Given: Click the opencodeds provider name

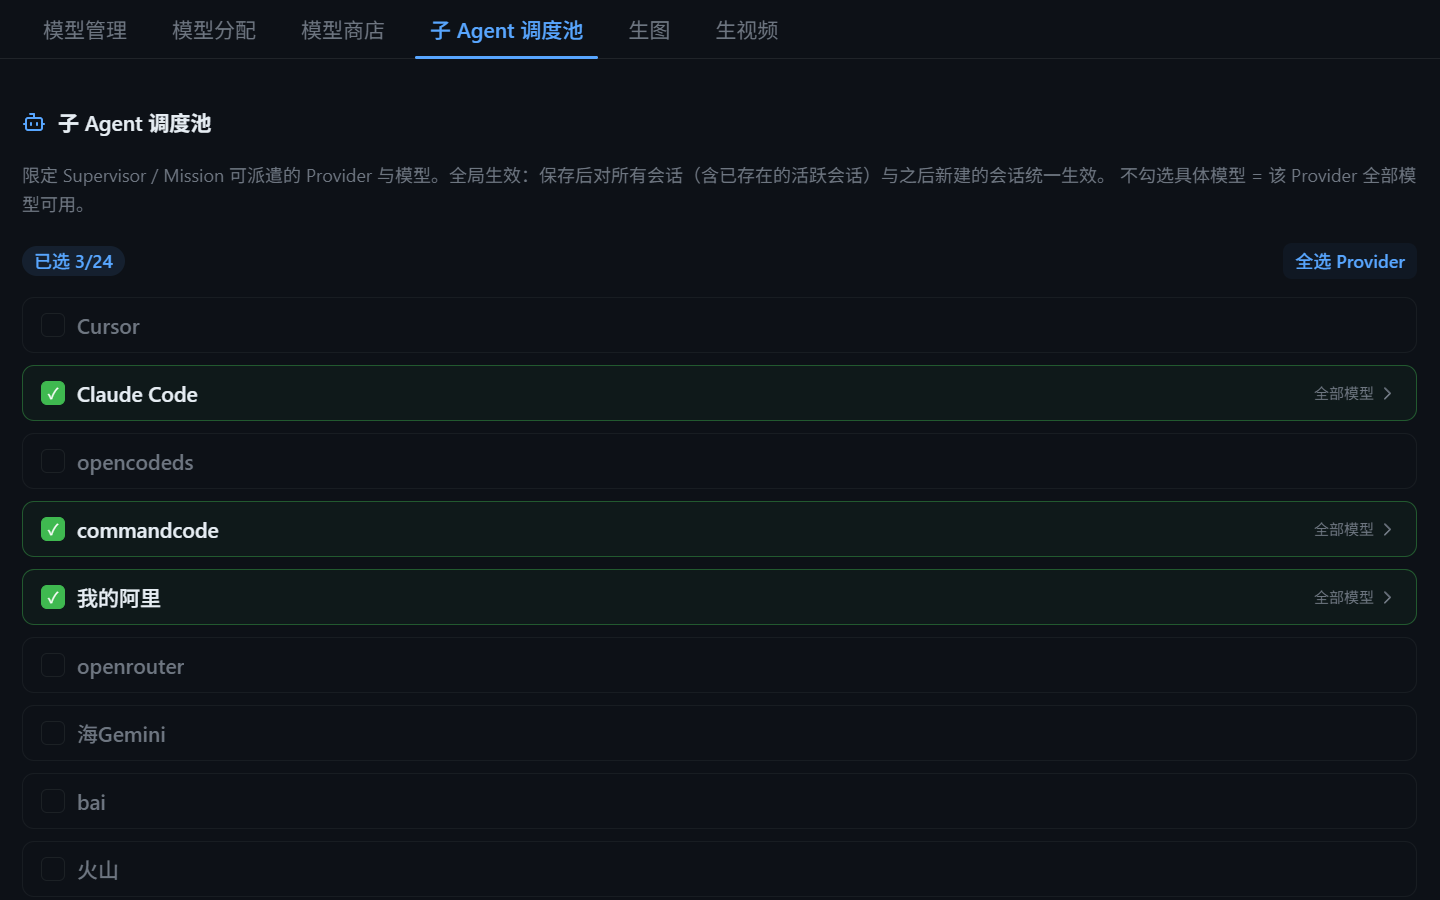Looking at the screenshot, I should click(x=135, y=462).
